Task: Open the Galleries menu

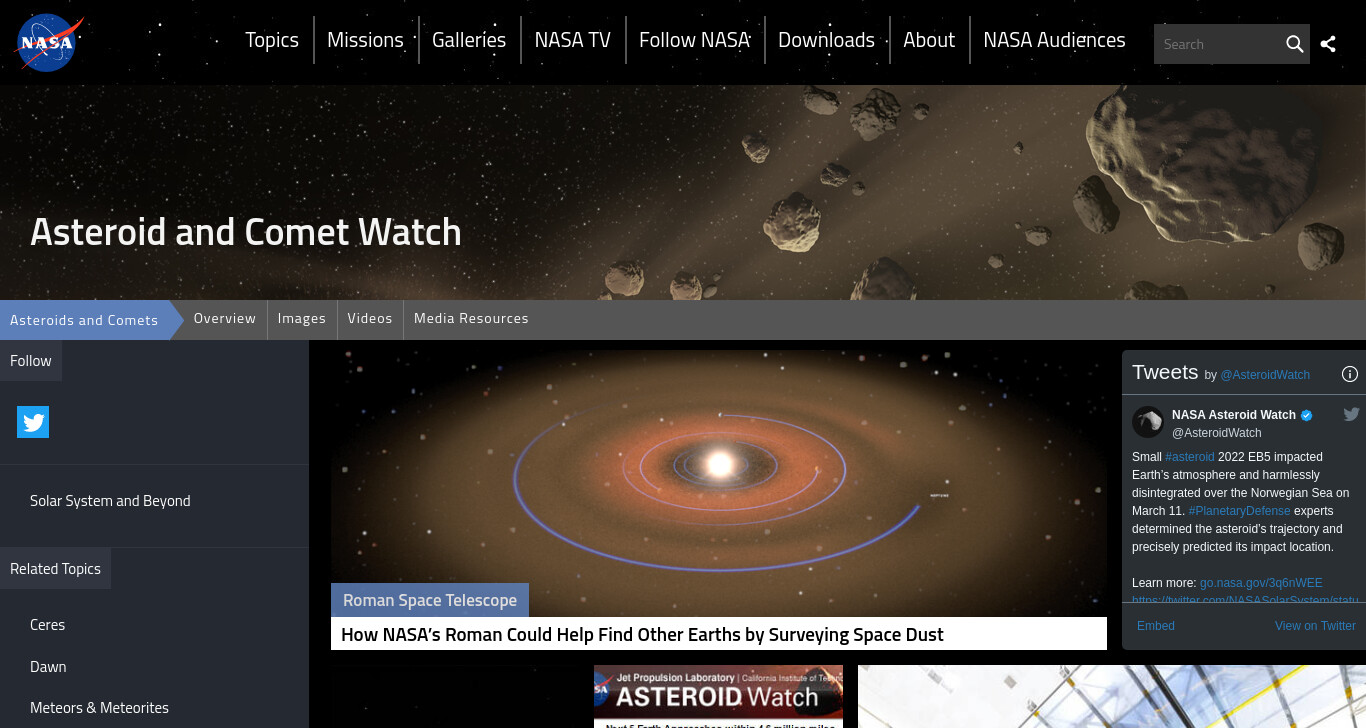Action: click(x=469, y=40)
